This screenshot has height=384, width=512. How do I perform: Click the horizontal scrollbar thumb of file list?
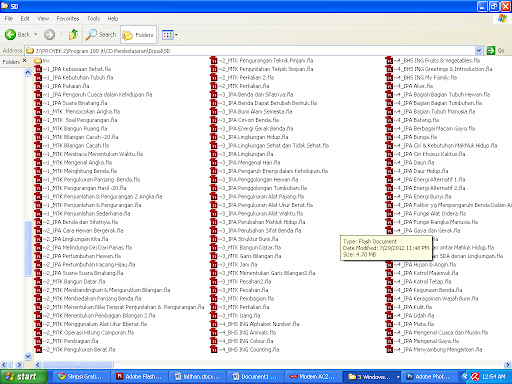coord(78,365)
